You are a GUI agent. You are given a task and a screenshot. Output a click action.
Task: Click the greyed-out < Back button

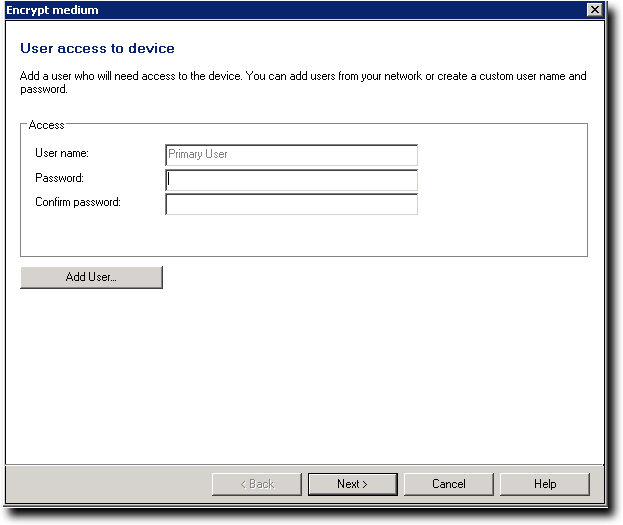[x=256, y=484]
